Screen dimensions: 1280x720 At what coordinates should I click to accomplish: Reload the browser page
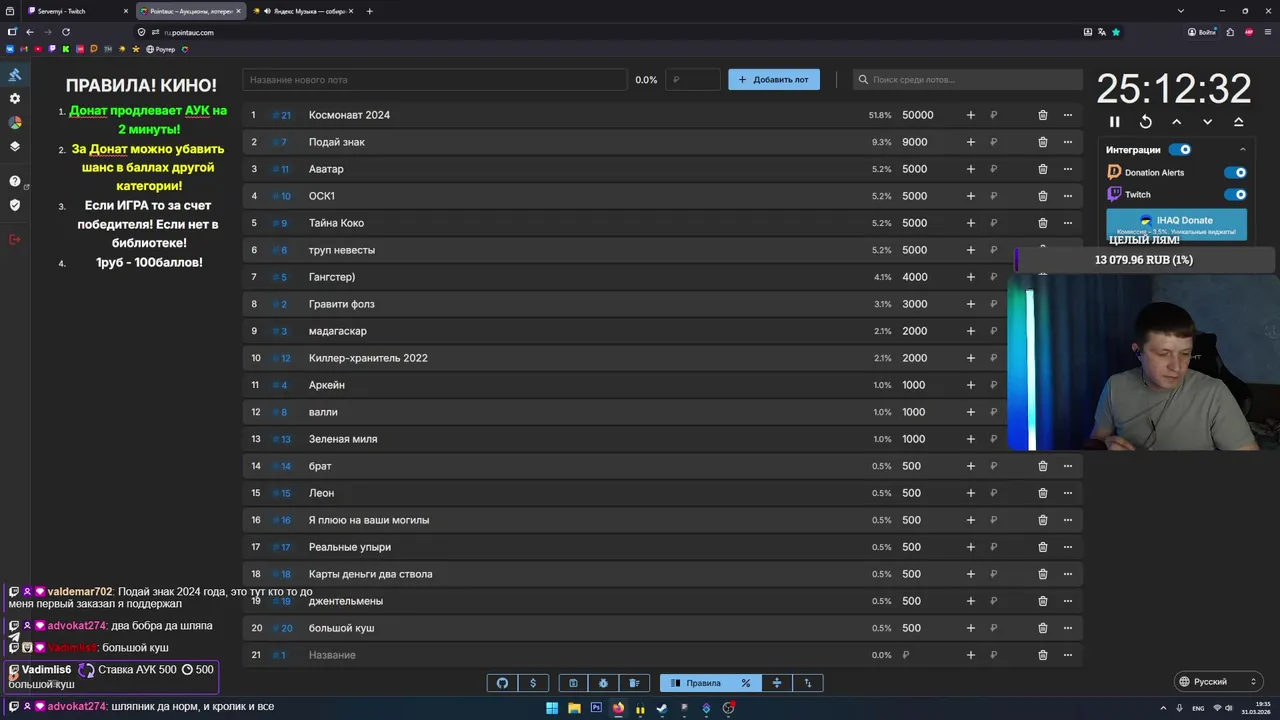click(x=66, y=32)
